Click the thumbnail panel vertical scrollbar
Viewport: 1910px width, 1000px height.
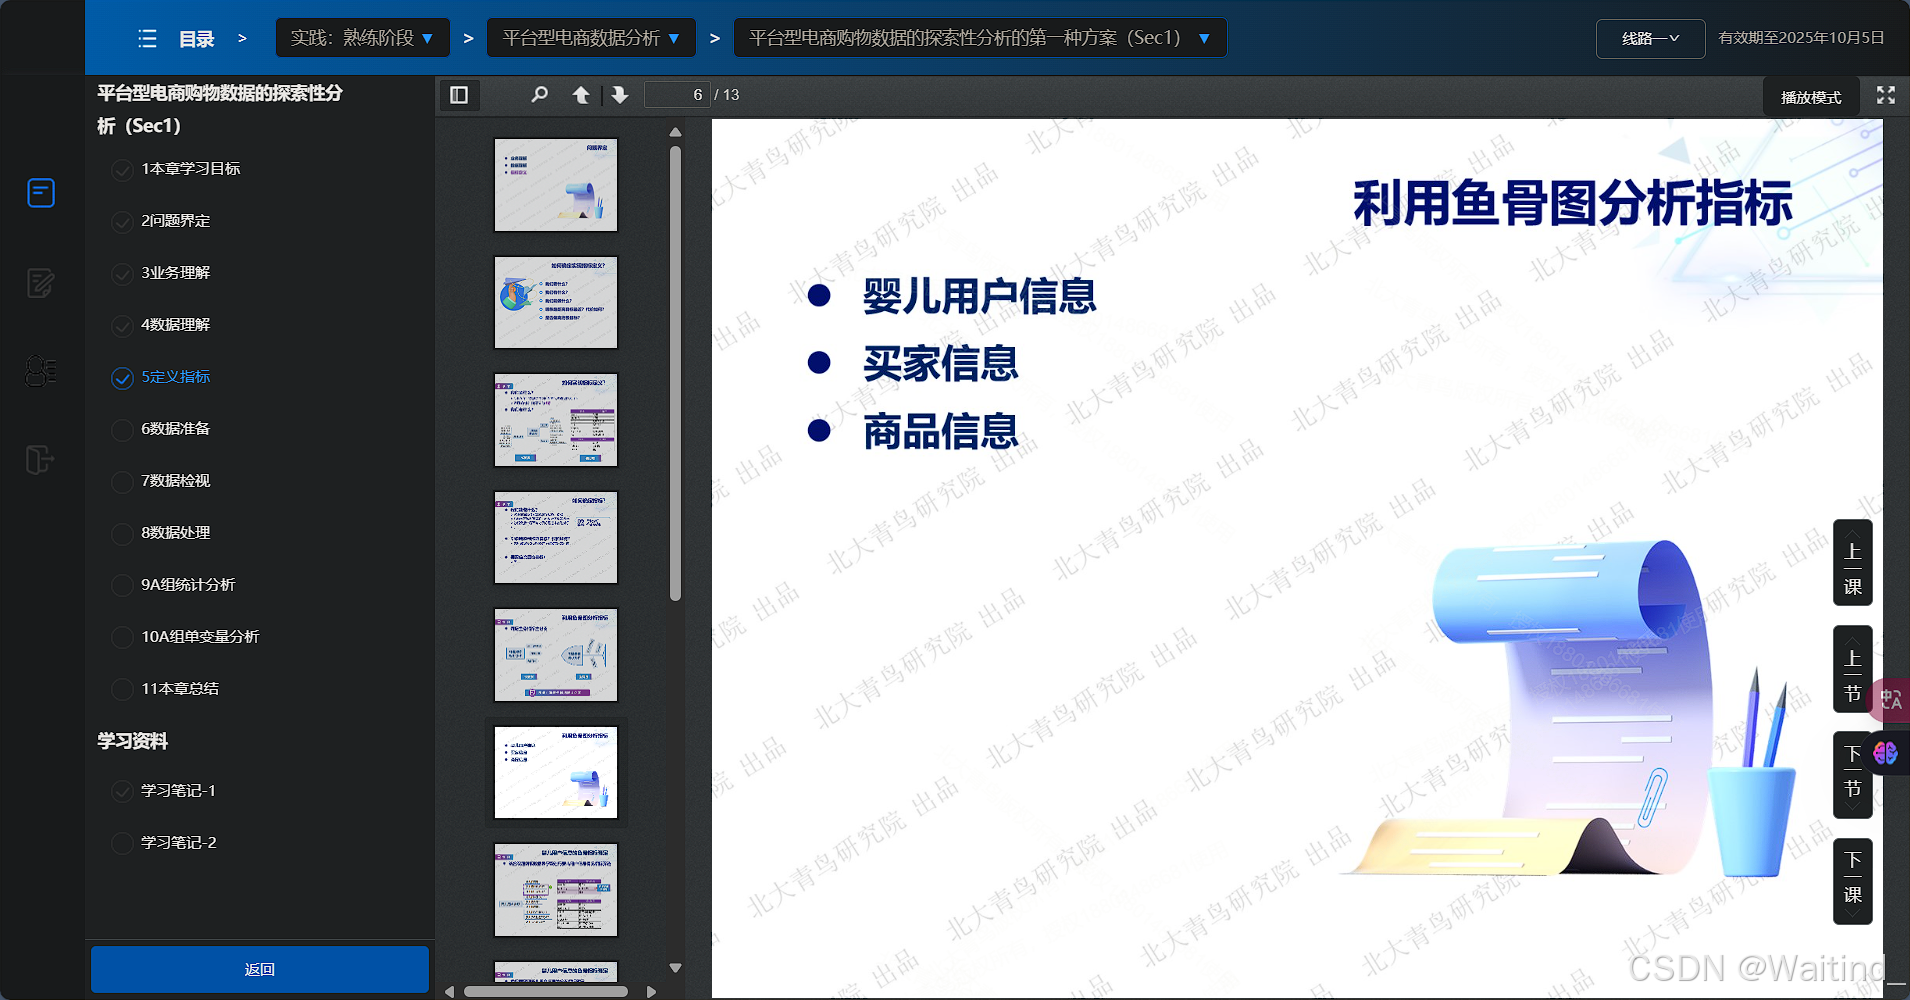[675, 372]
